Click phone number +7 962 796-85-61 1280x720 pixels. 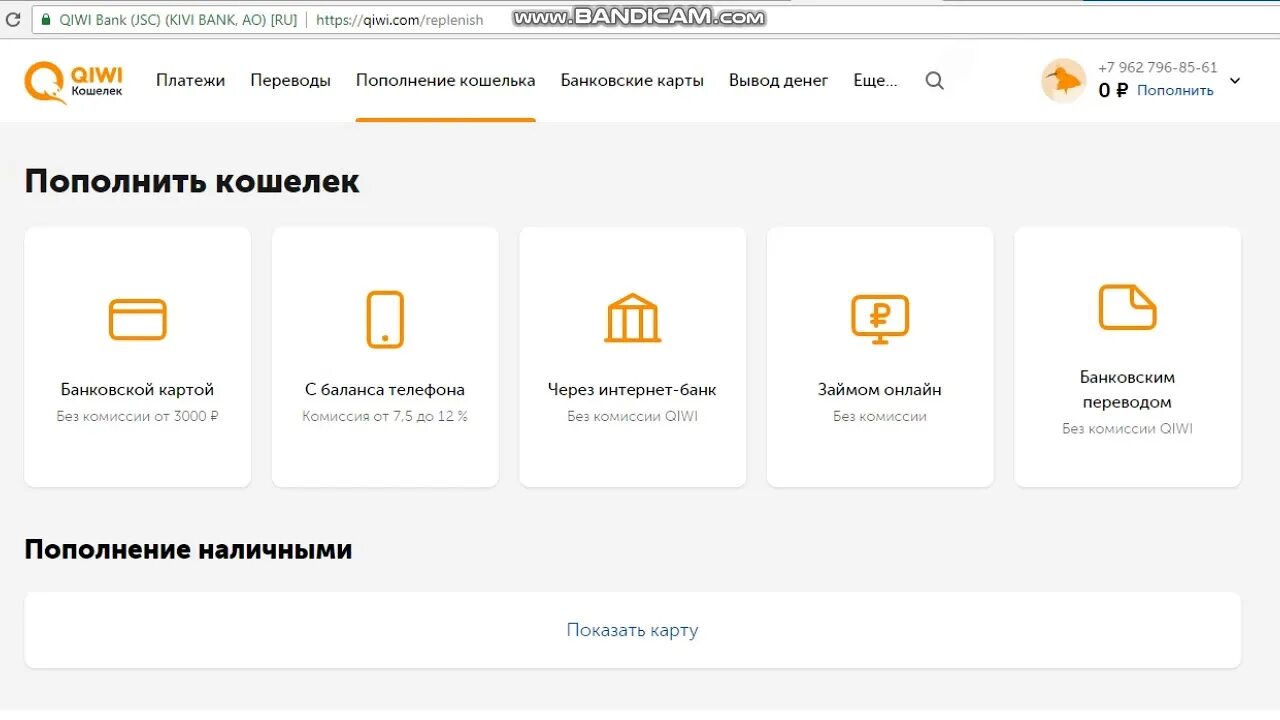[x=1158, y=68]
